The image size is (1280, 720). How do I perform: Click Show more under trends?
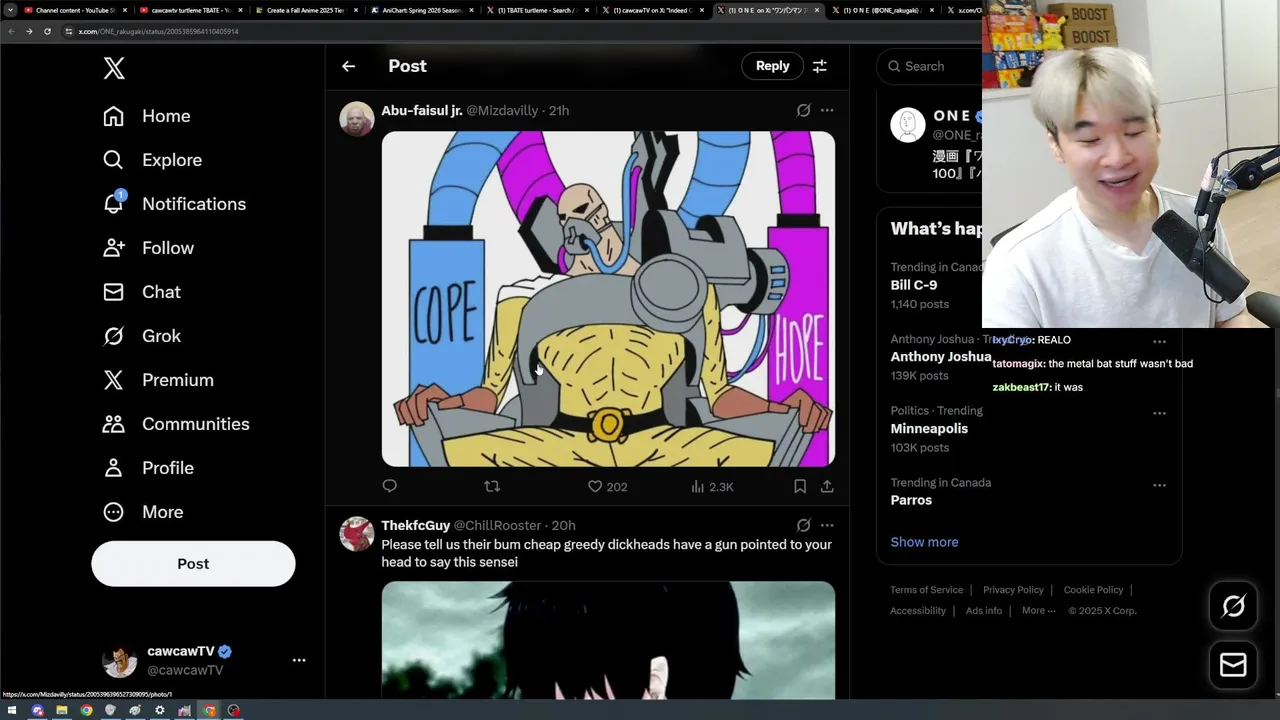click(x=924, y=542)
